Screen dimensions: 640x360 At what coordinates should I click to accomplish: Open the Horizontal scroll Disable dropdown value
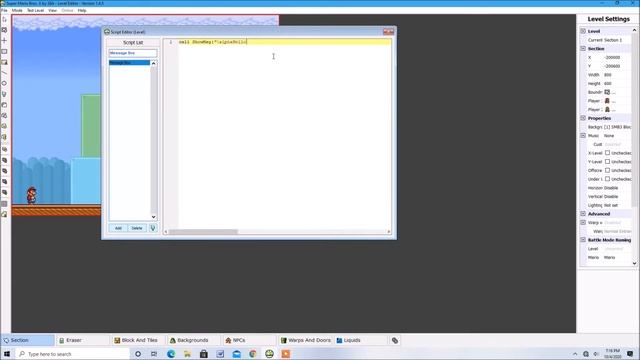click(611, 188)
